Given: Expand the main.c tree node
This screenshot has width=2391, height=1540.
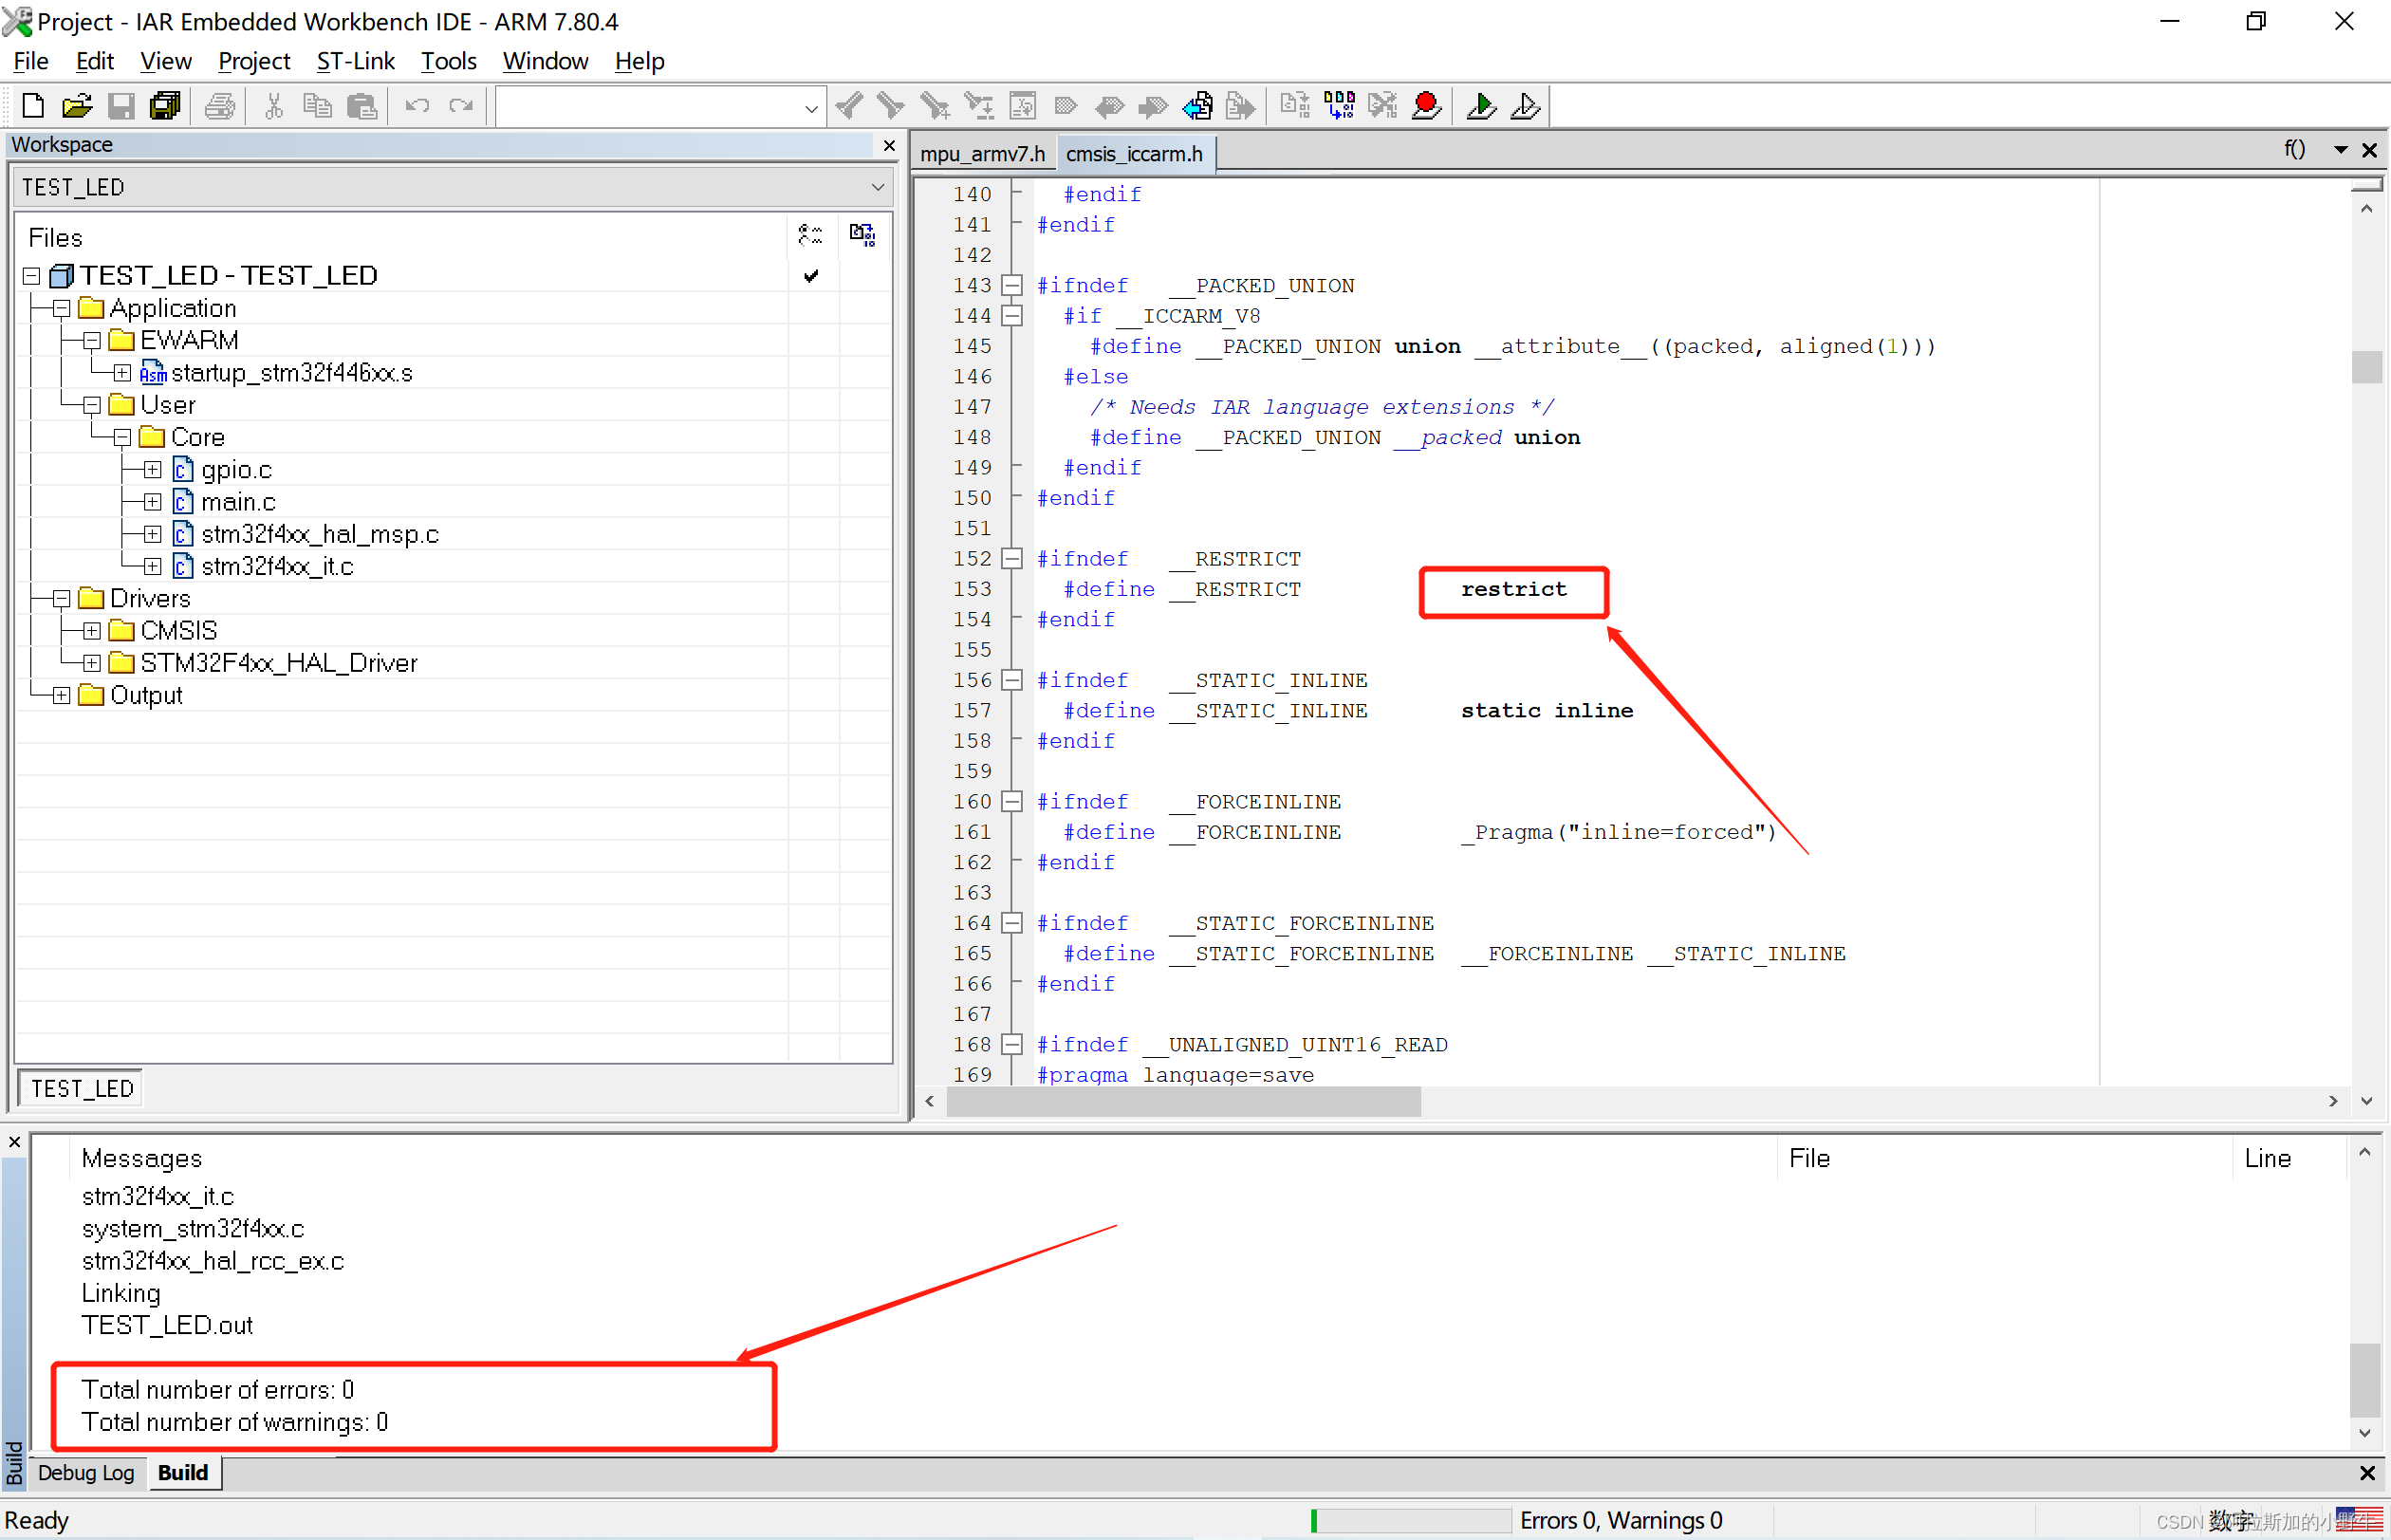Looking at the screenshot, I should tap(152, 502).
